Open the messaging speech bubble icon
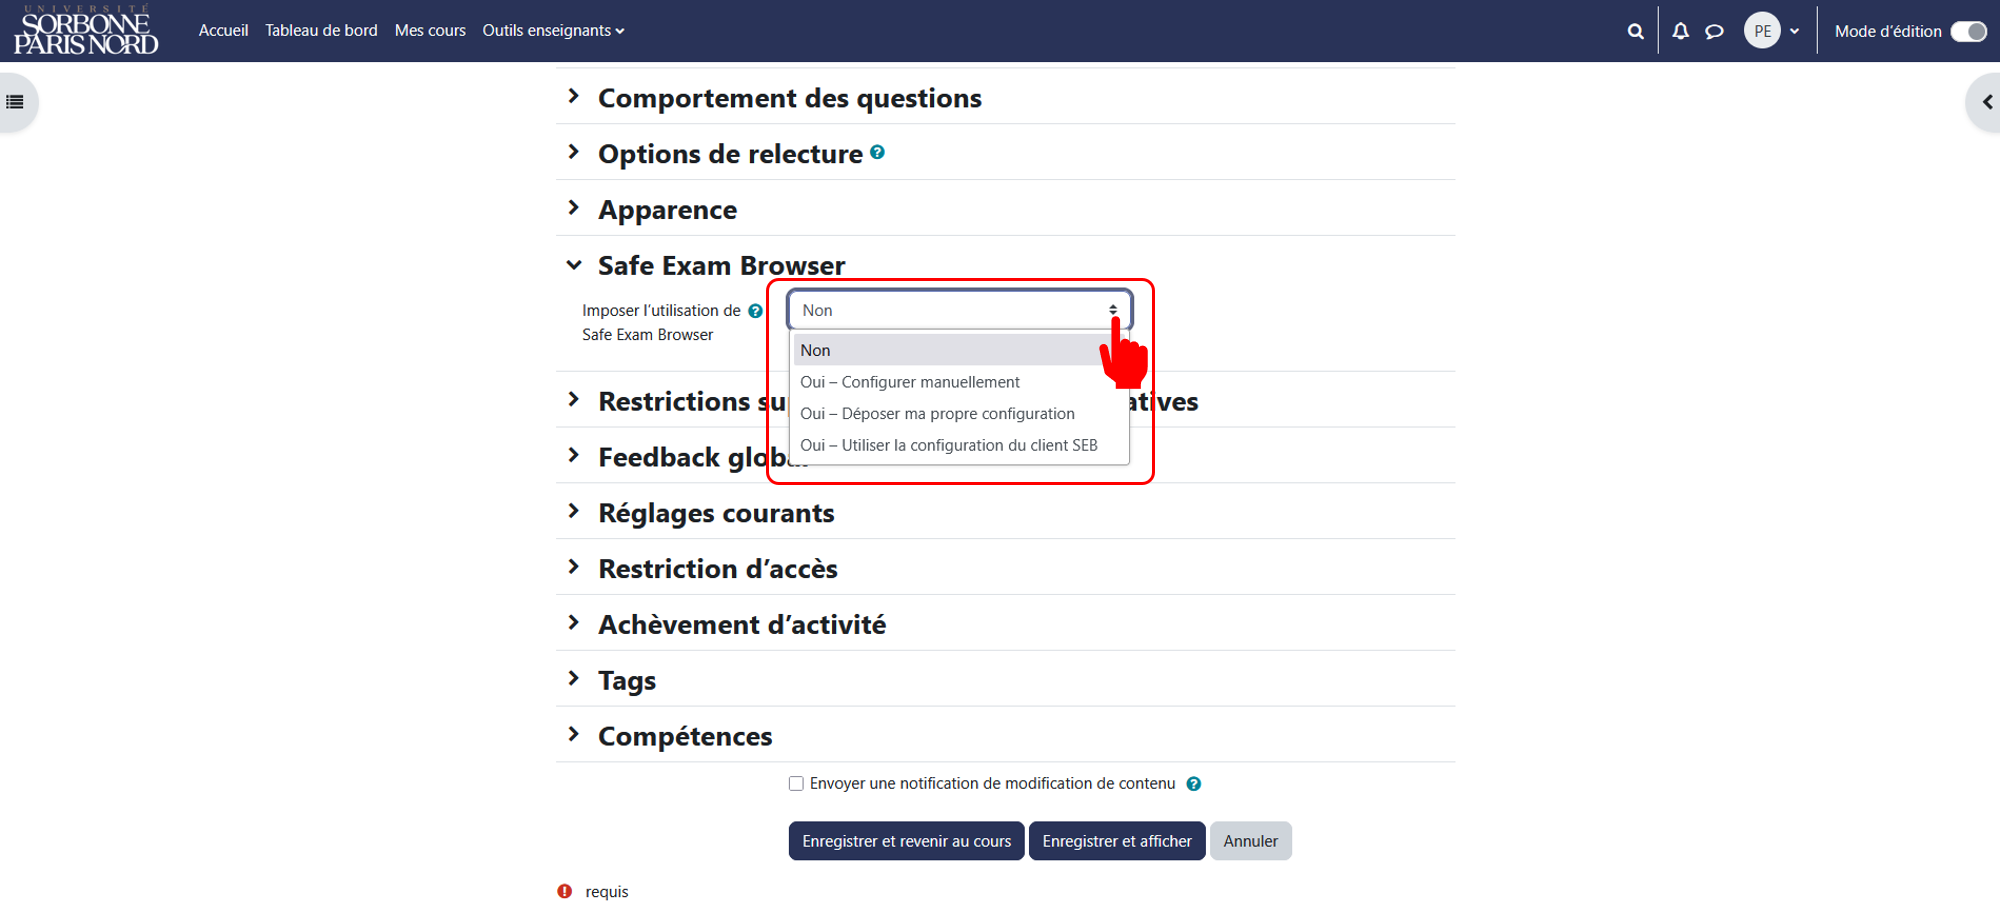The height and width of the screenshot is (913, 2000). coord(1714,31)
